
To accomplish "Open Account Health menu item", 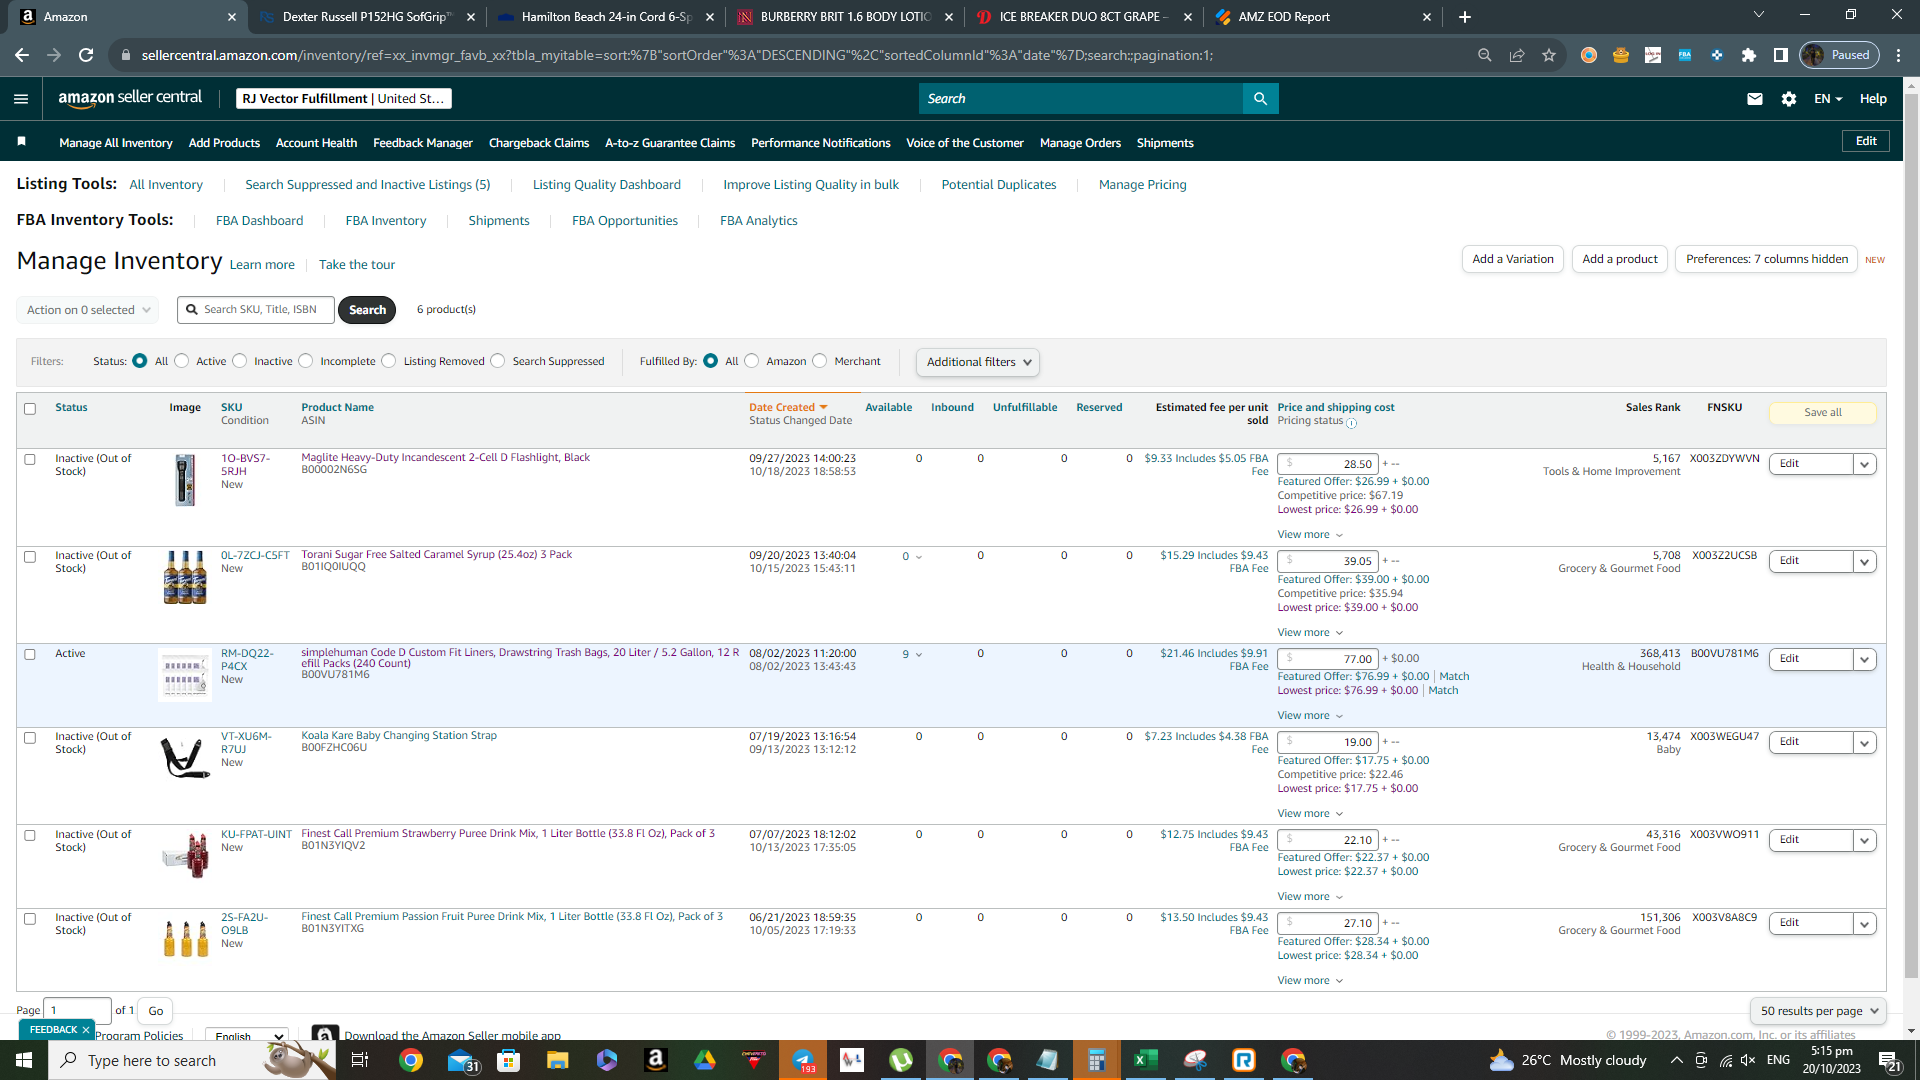I will tap(316, 143).
